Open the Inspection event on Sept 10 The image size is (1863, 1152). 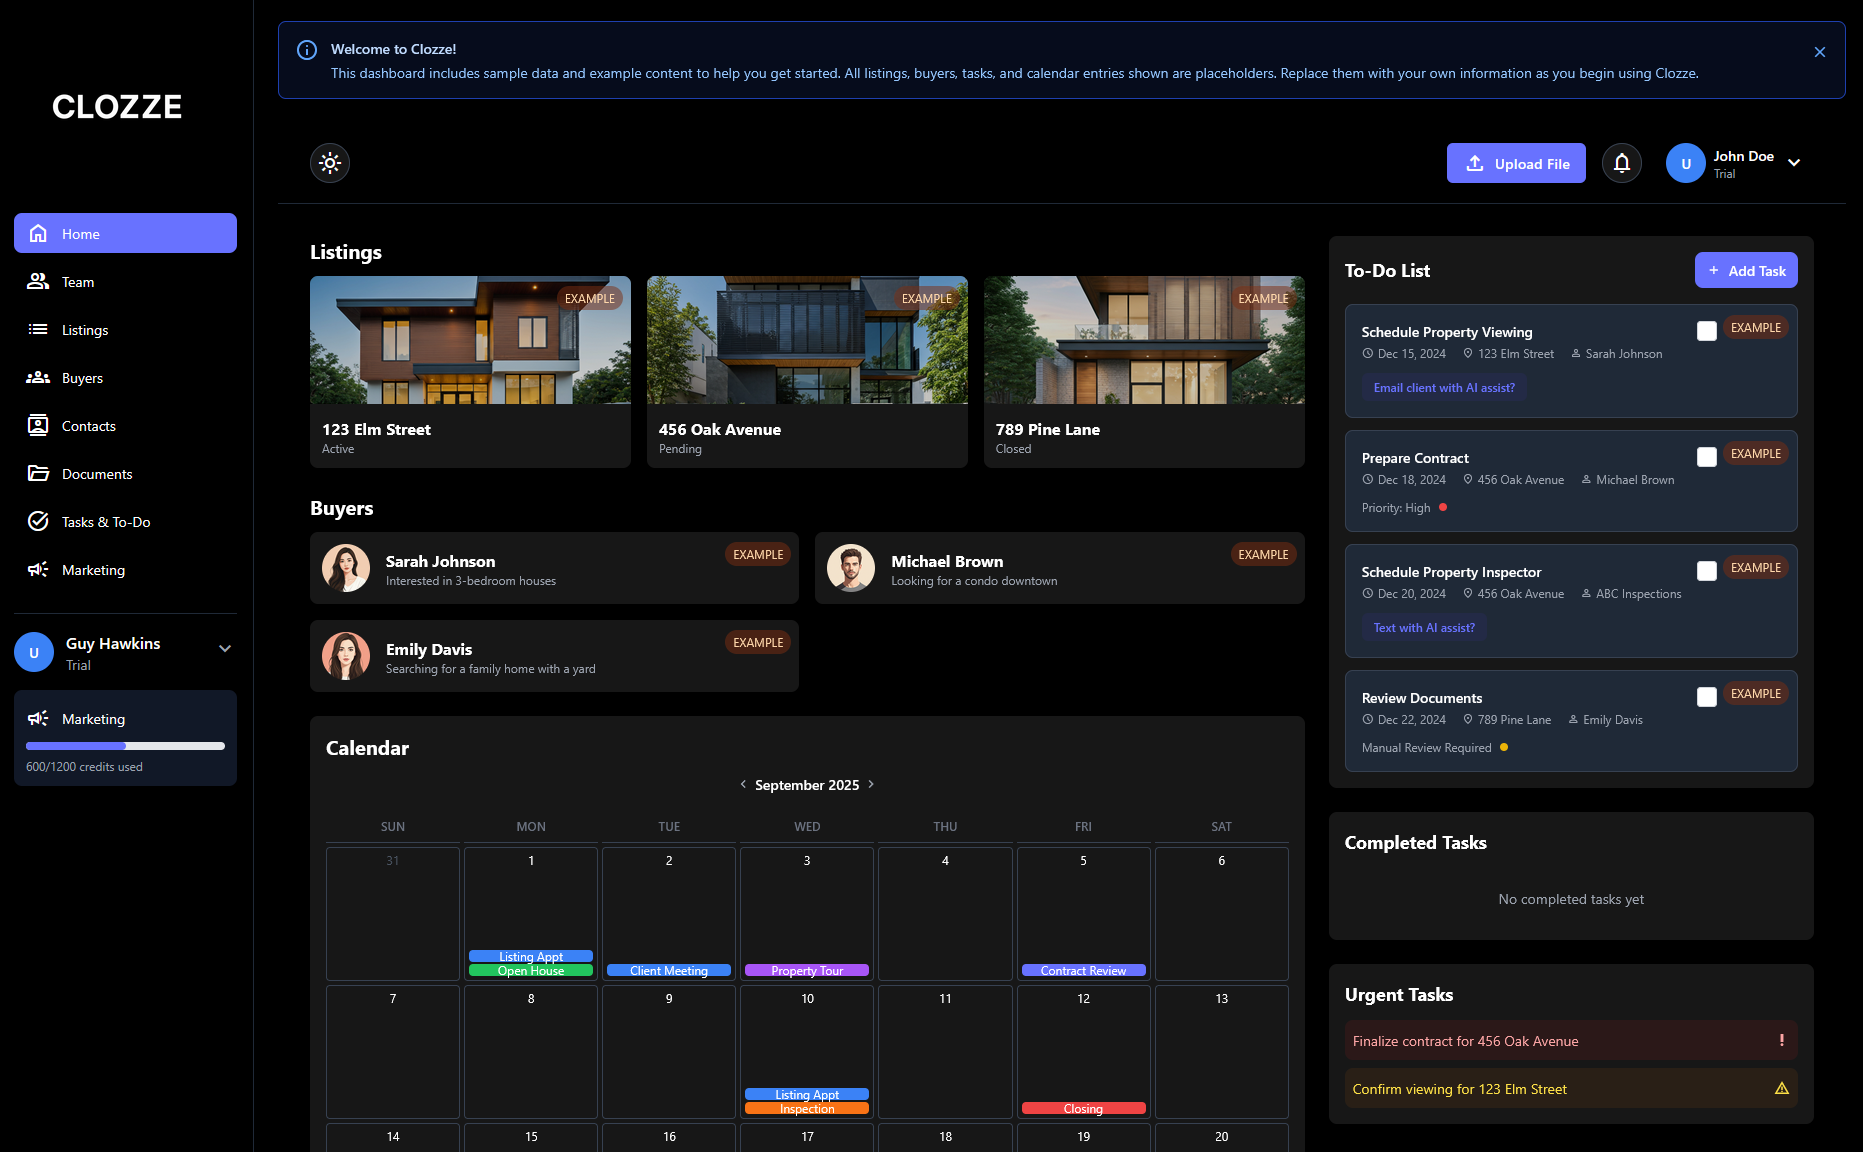pyautogui.click(x=807, y=1109)
